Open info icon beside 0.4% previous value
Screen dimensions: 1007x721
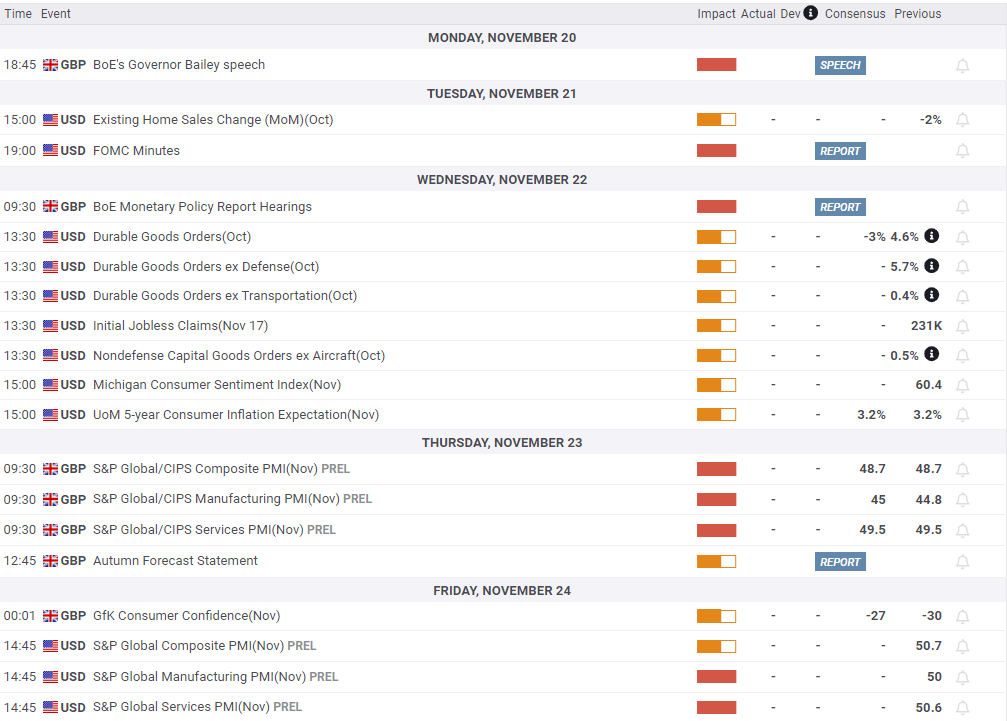pos(931,295)
